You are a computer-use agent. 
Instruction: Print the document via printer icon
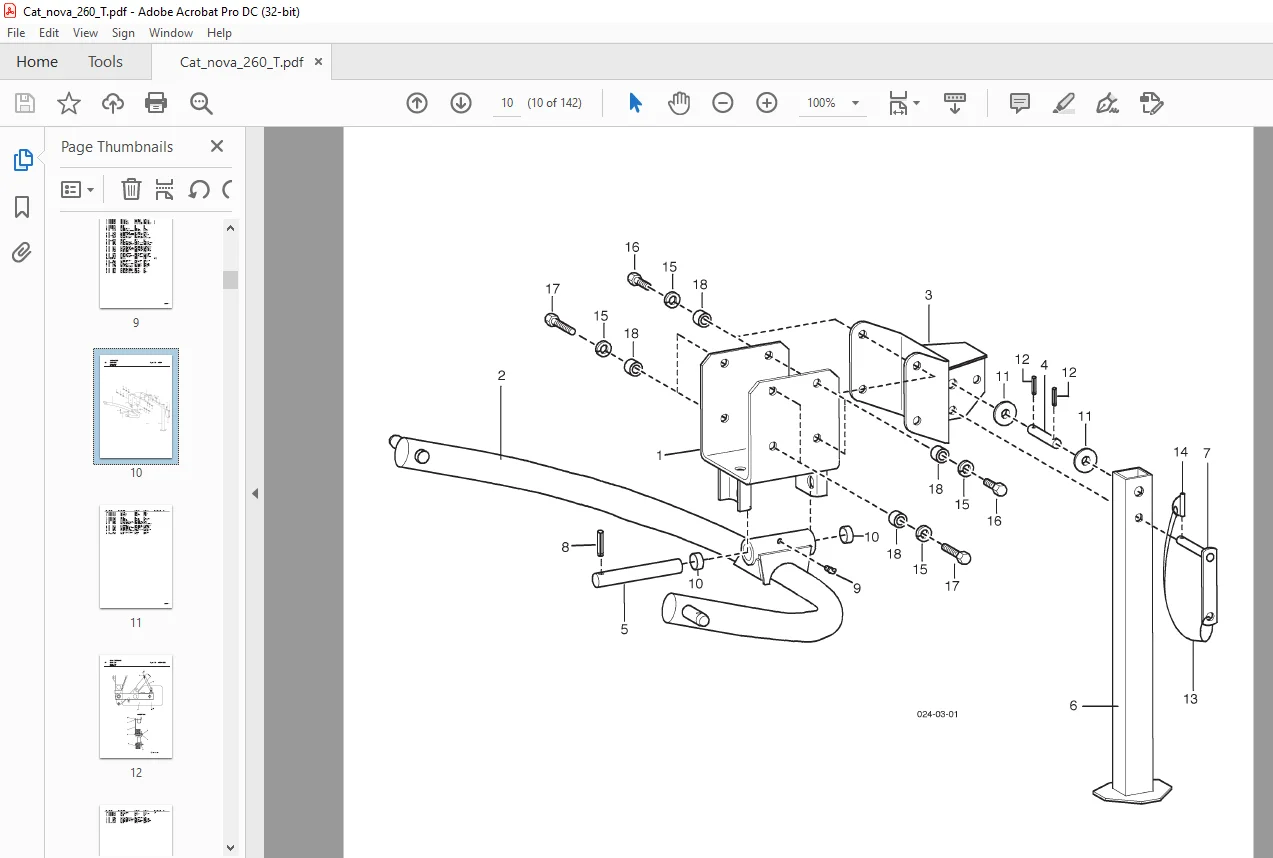[156, 103]
